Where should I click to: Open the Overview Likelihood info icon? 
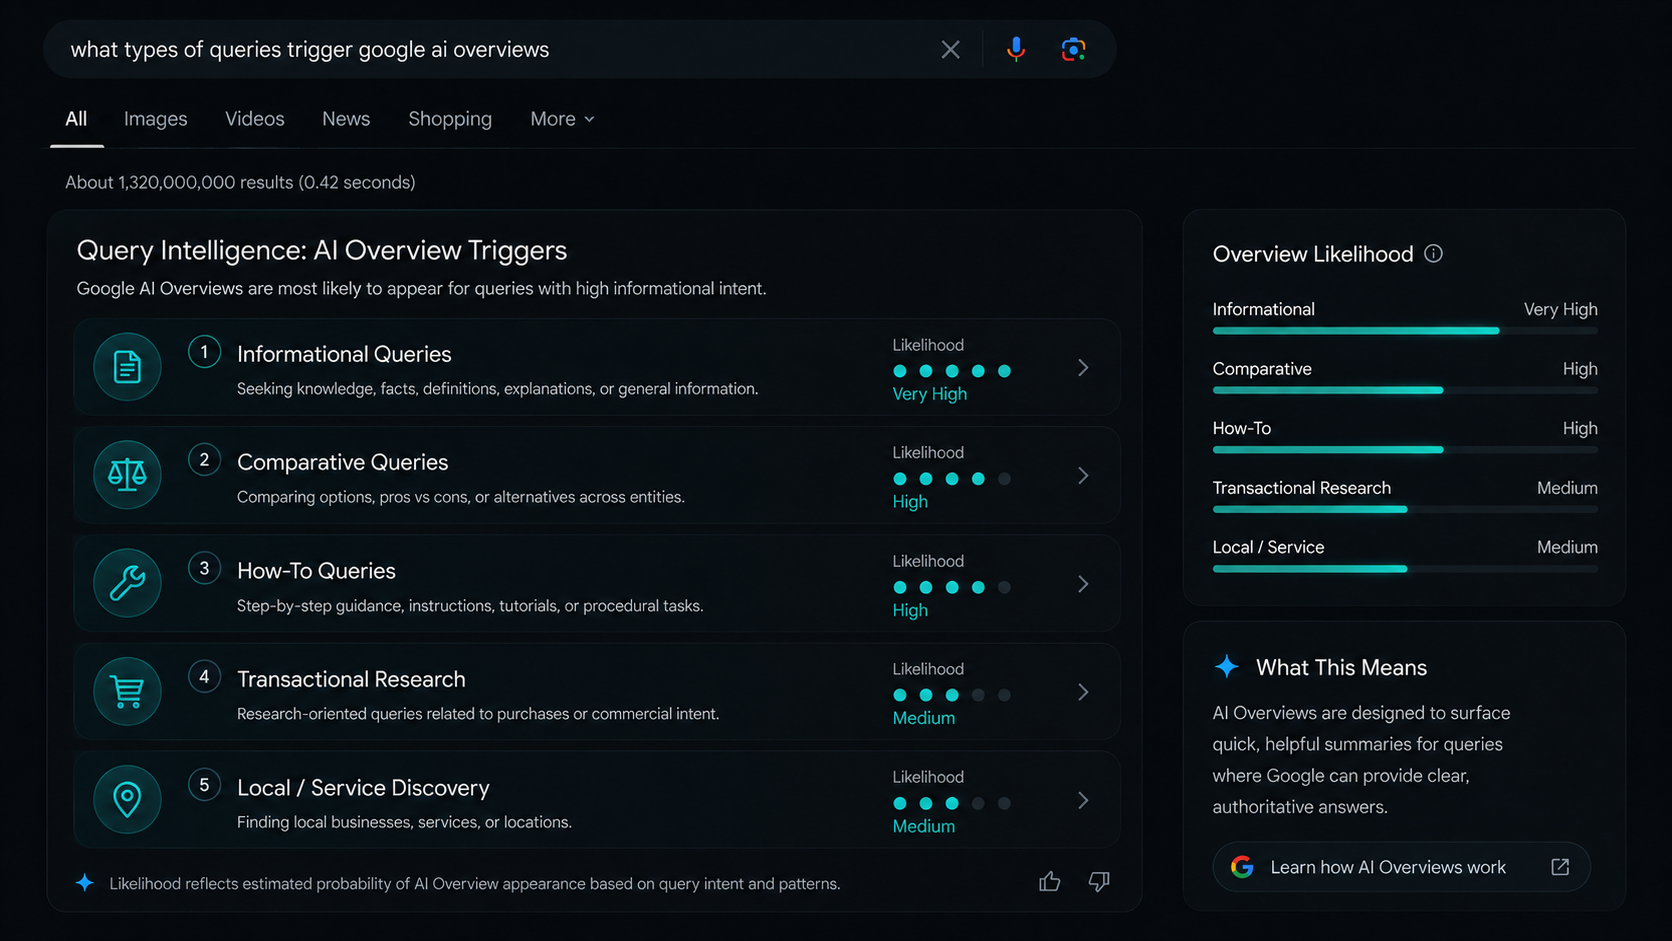coord(1433,254)
